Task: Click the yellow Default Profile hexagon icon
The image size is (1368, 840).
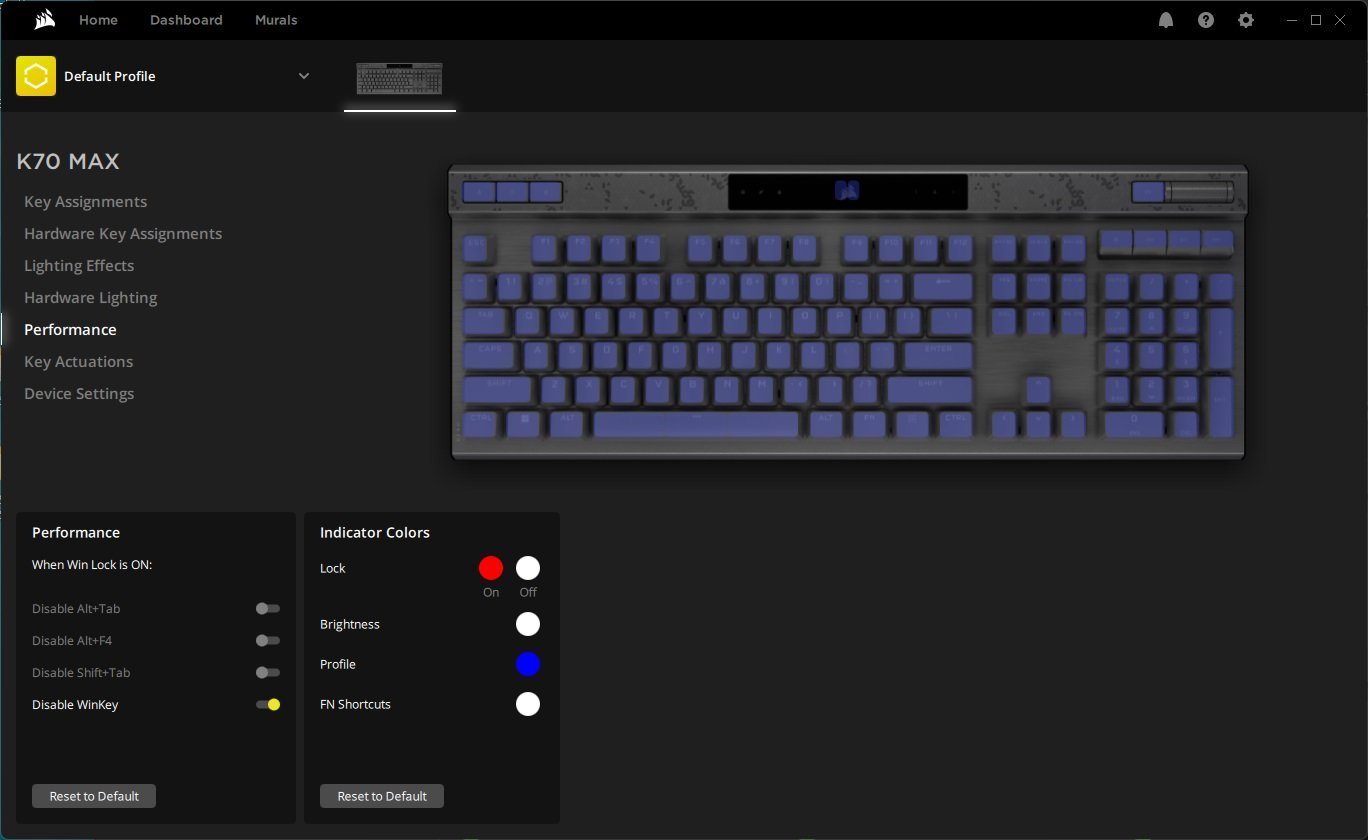Action: 36,76
